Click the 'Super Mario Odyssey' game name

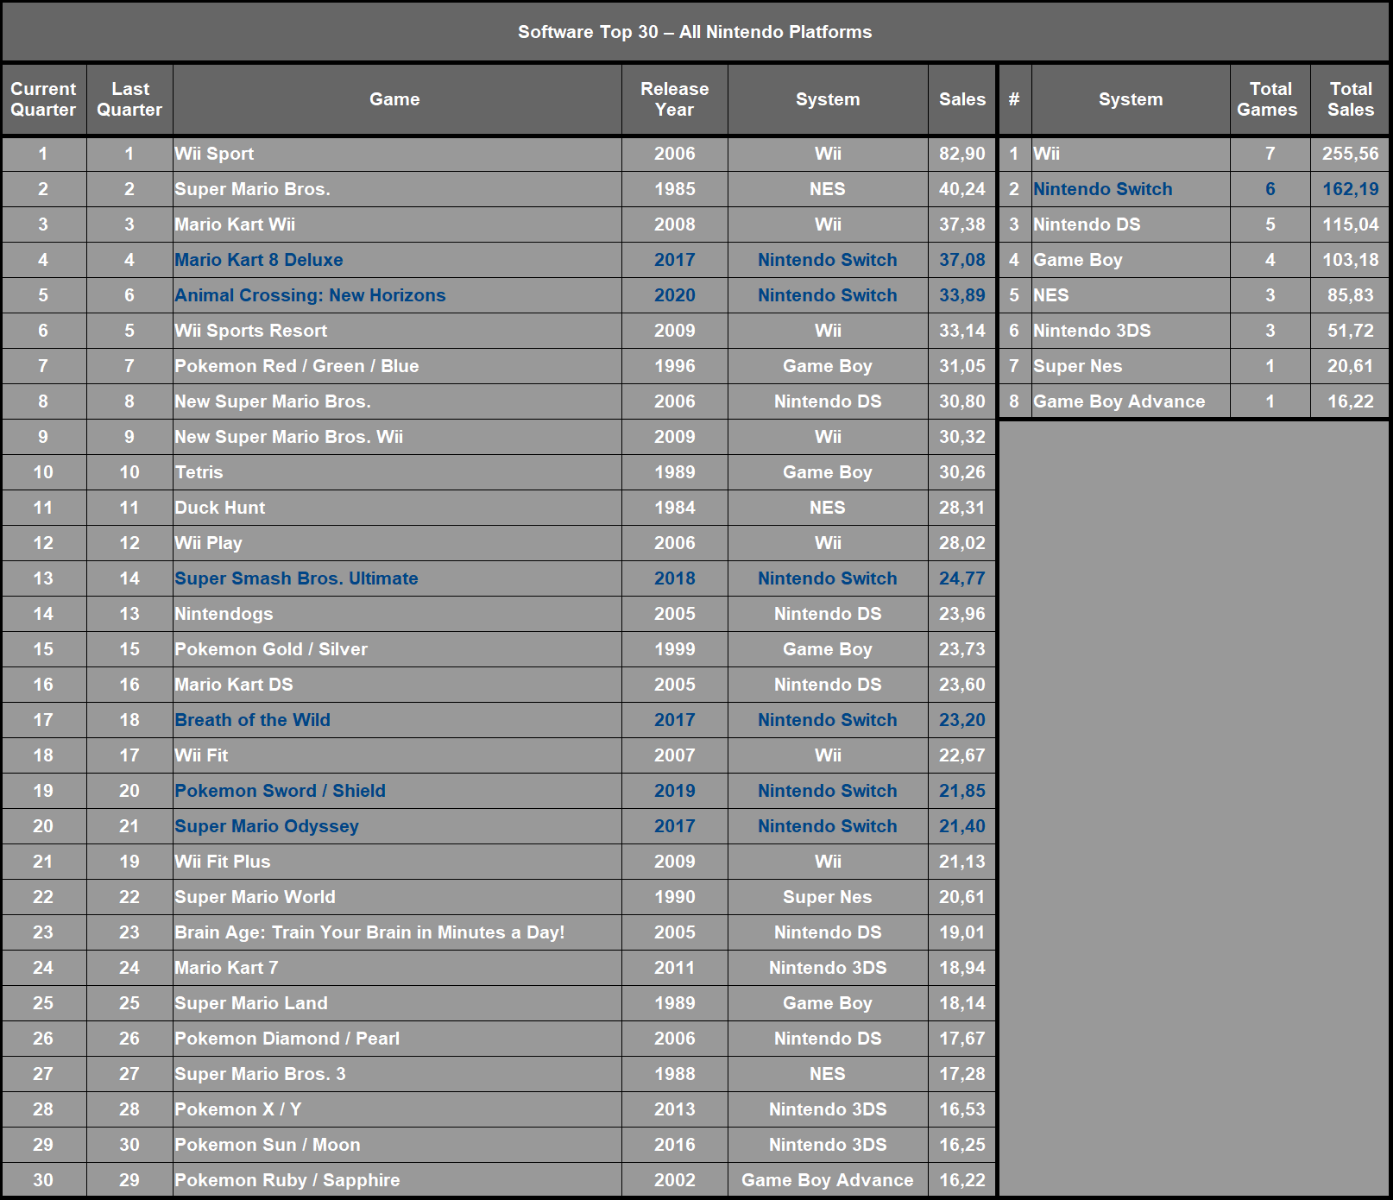tap(266, 826)
